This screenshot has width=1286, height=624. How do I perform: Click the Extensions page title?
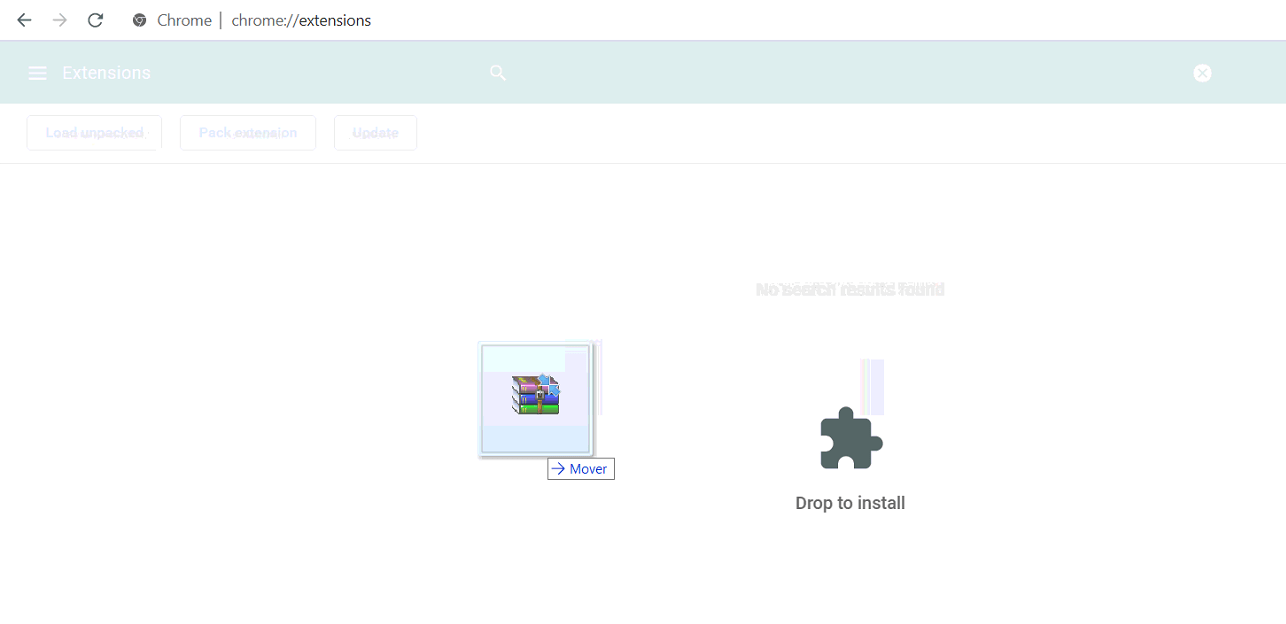pyautogui.click(x=106, y=73)
